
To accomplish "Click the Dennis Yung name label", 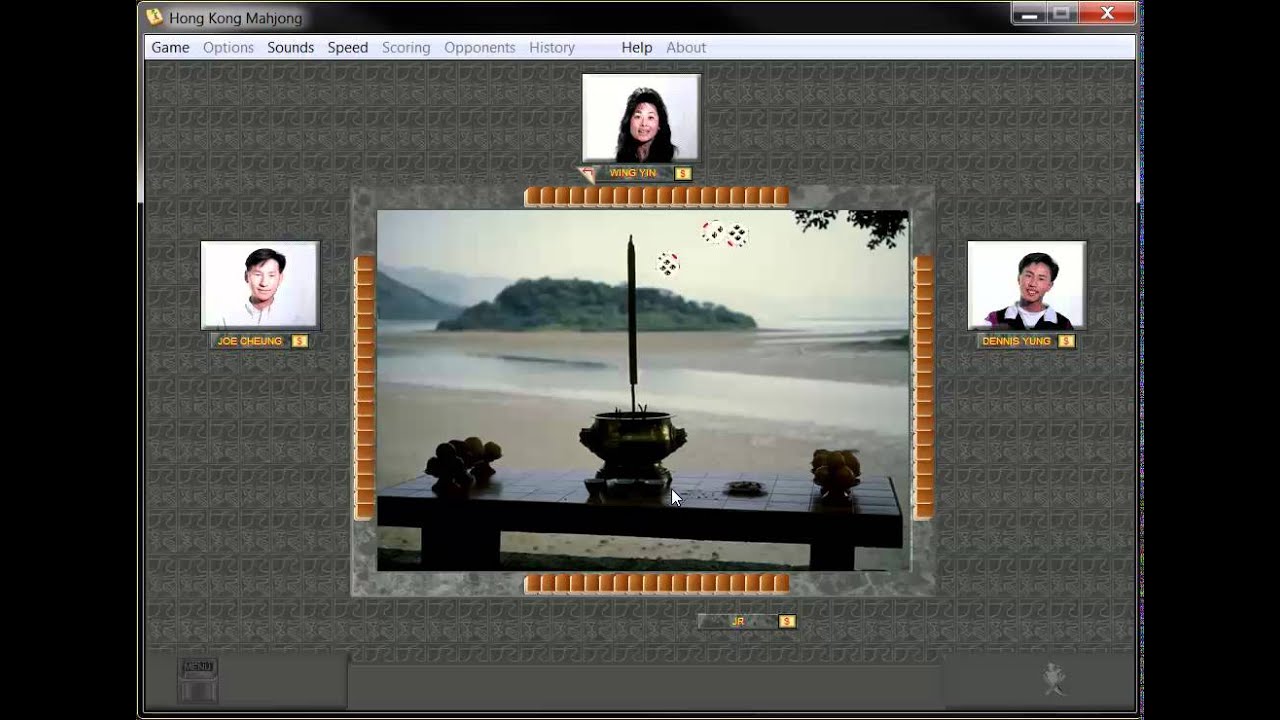I will click(1016, 341).
